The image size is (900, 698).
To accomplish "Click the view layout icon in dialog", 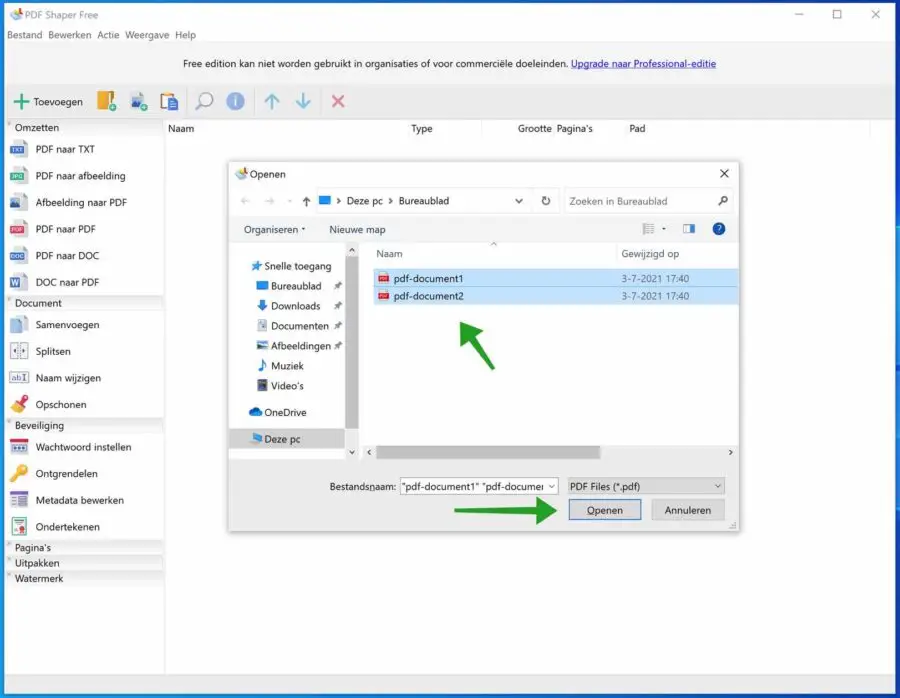I will pos(648,229).
